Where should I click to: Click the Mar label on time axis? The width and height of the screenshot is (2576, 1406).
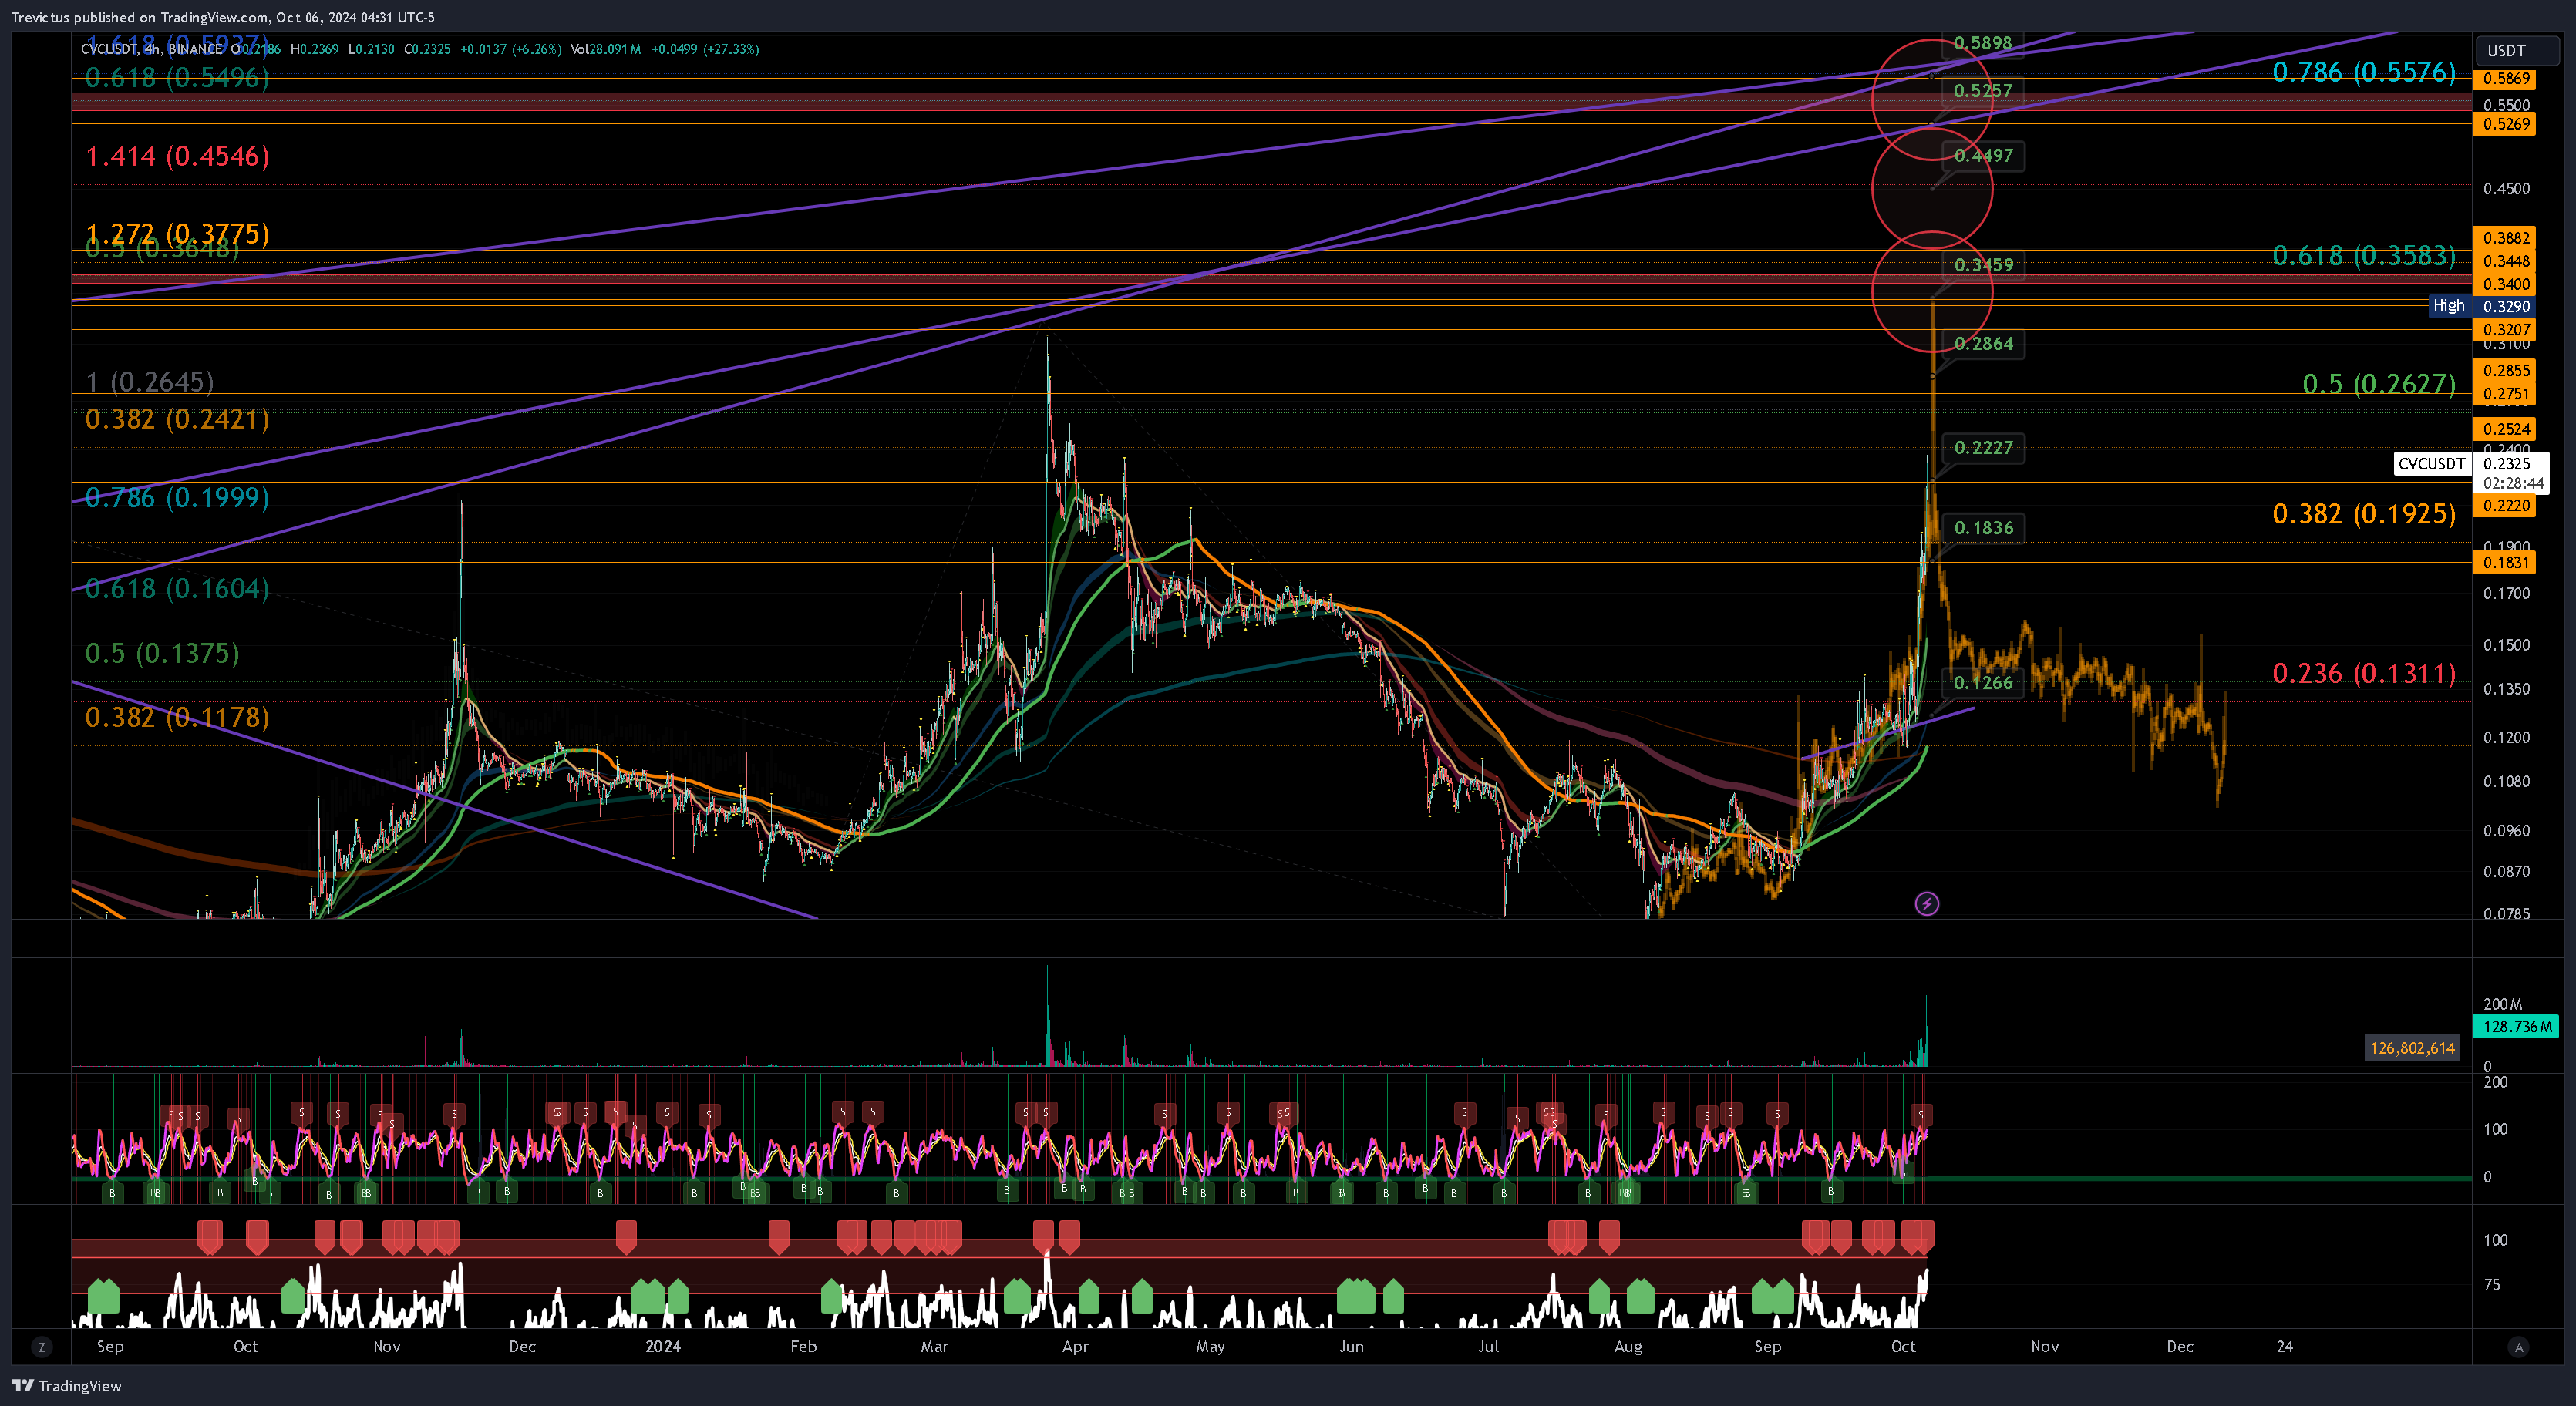934,1346
